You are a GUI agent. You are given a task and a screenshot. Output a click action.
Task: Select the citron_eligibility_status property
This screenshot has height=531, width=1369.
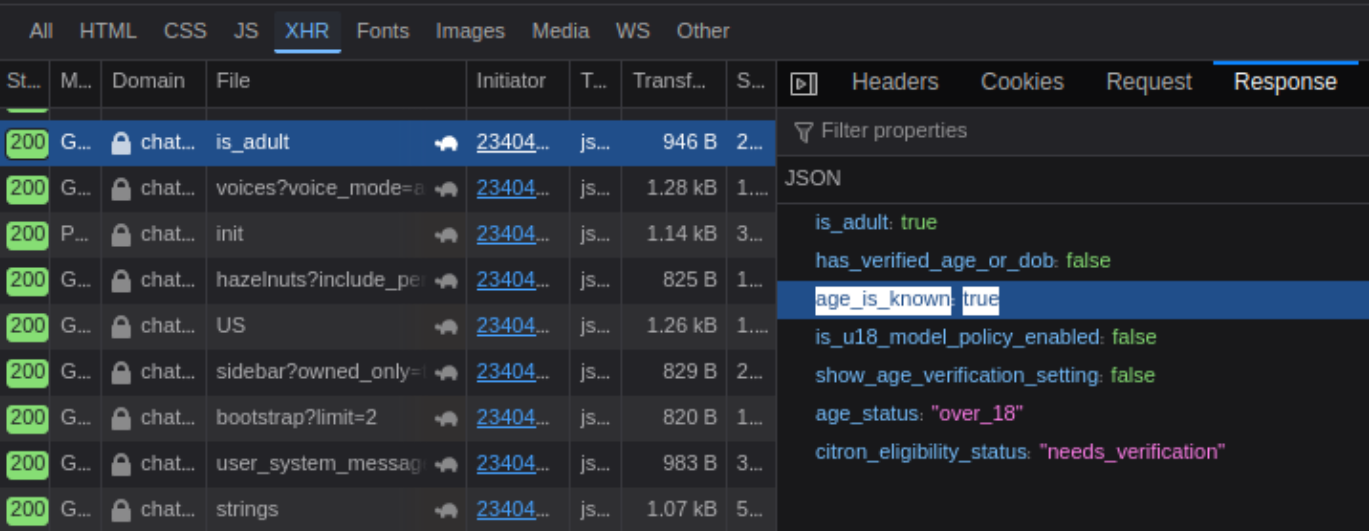1073,452
